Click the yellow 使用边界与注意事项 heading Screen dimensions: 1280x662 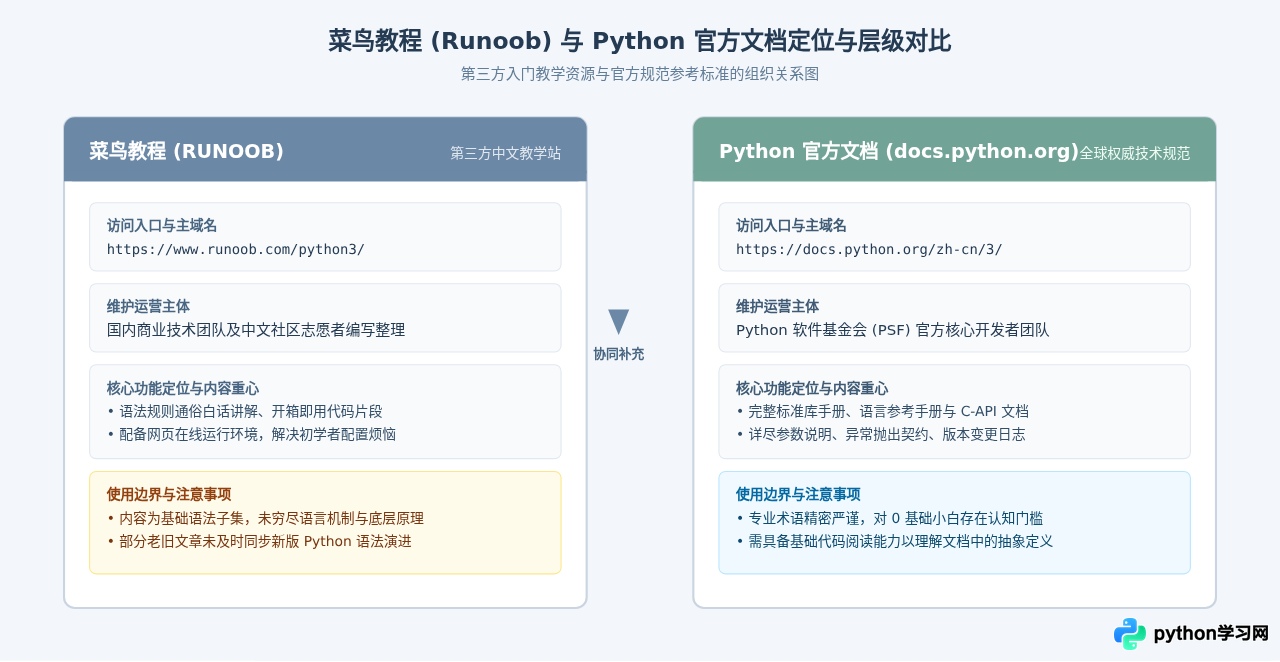click(x=169, y=494)
